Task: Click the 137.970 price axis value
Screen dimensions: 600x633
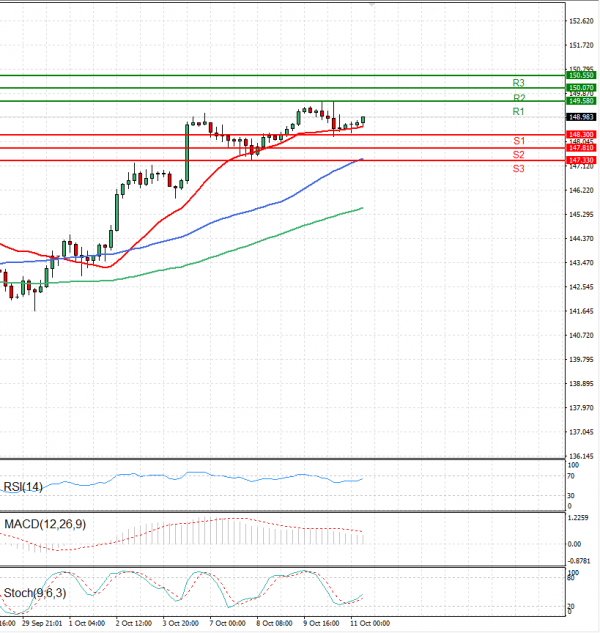Action: click(581, 408)
